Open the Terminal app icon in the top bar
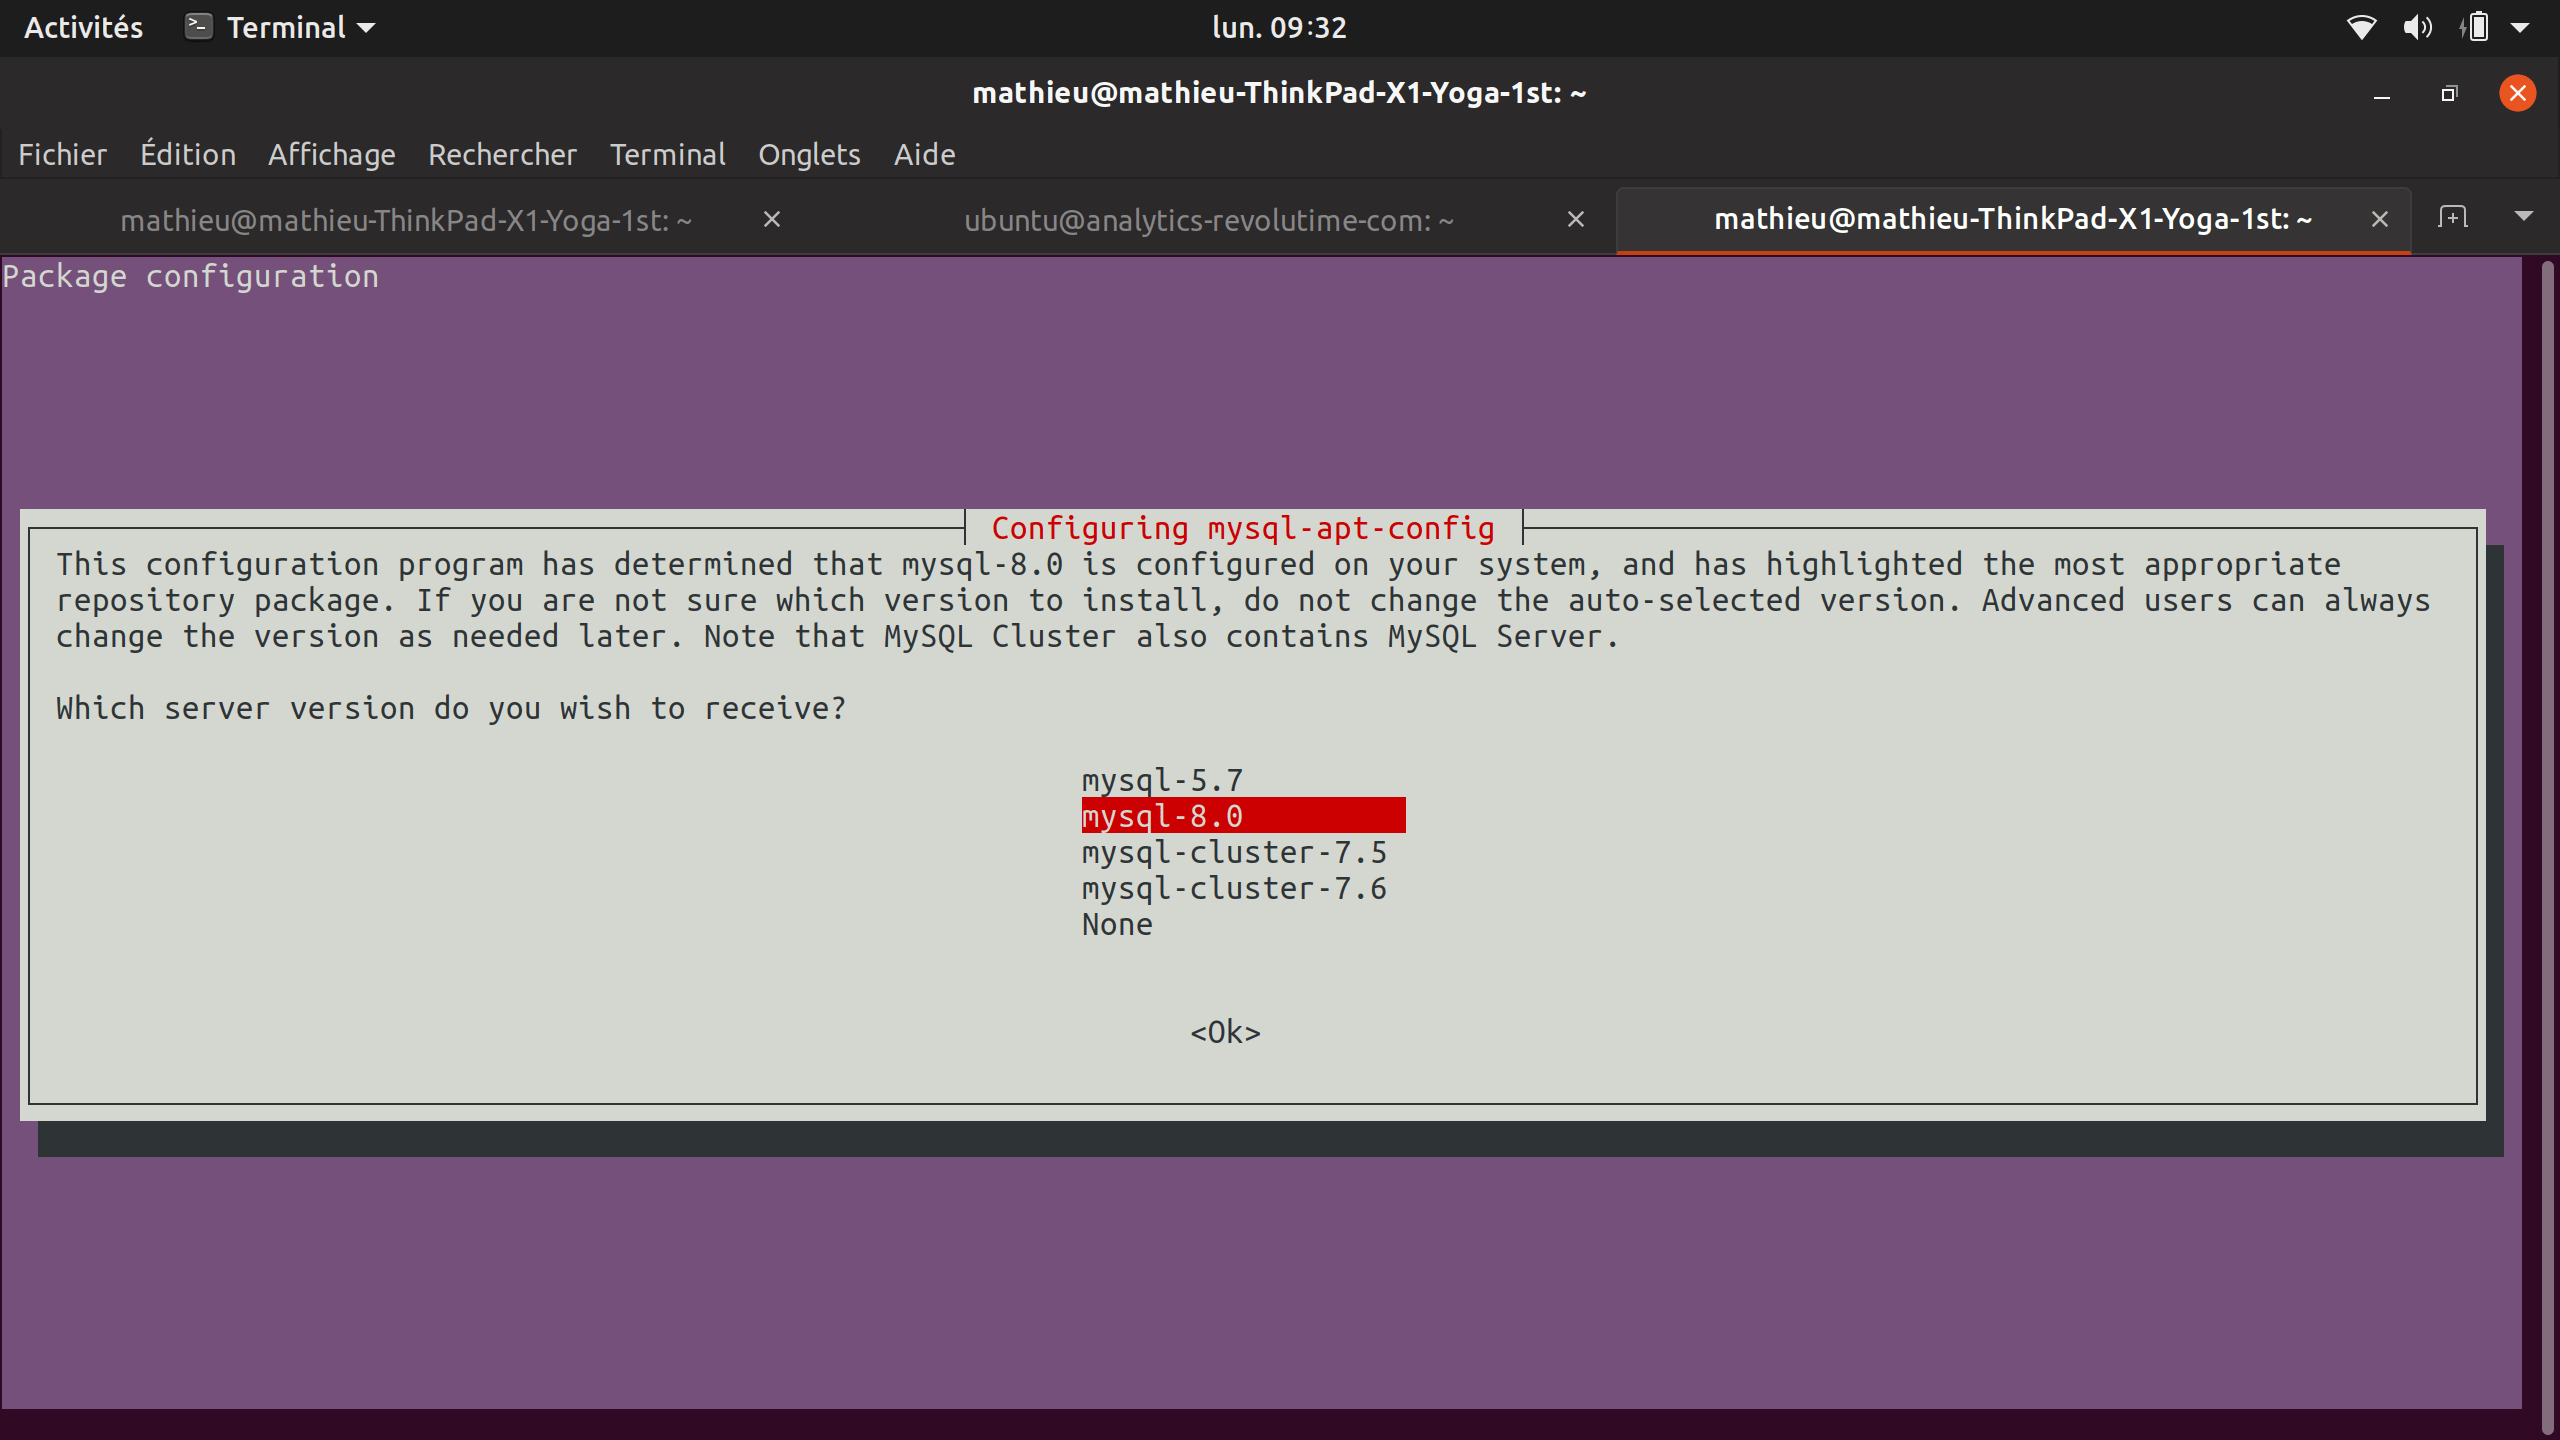This screenshot has height=1440, width=2560. click(197, 27)
